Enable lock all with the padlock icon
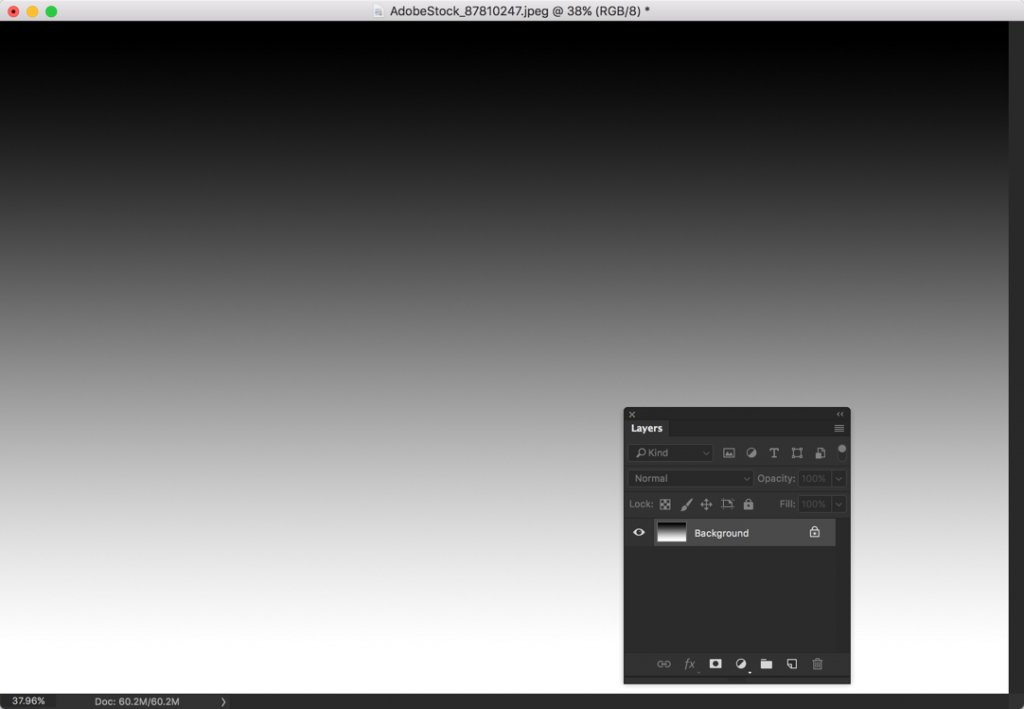The image size is (1024, 709). [x=748, y=504]
